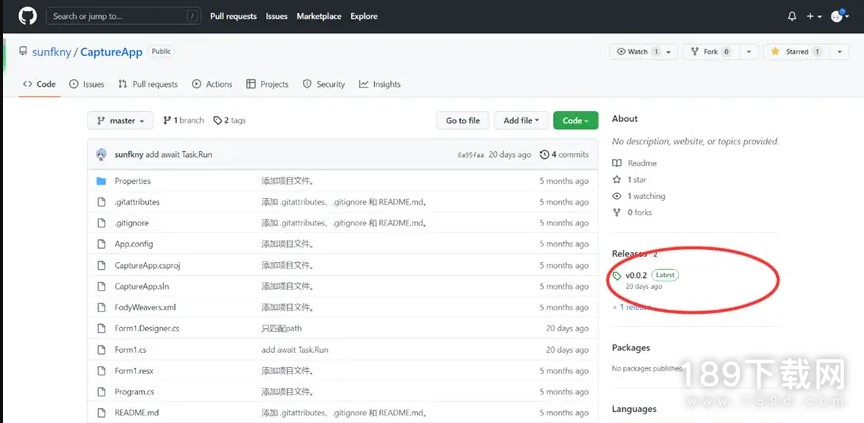Image resolution: width=864 pixels, height=423 pixels.
Task: Open the .gitattributes file
Action: (137, 202)
